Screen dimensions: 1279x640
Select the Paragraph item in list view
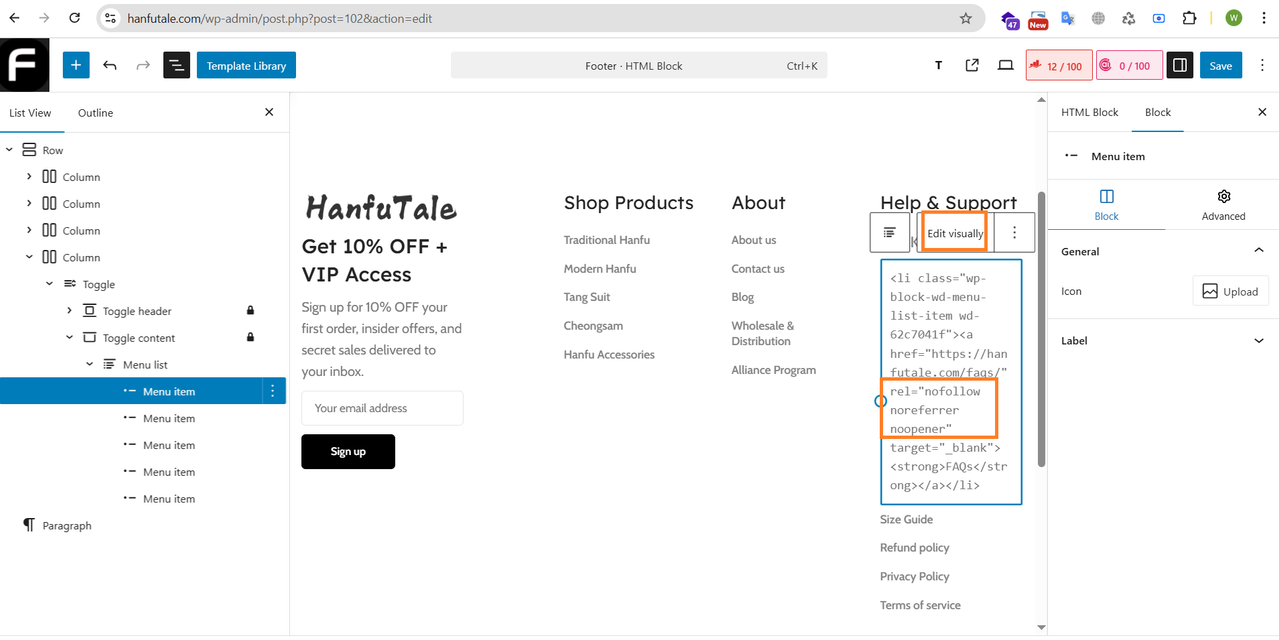67,525
